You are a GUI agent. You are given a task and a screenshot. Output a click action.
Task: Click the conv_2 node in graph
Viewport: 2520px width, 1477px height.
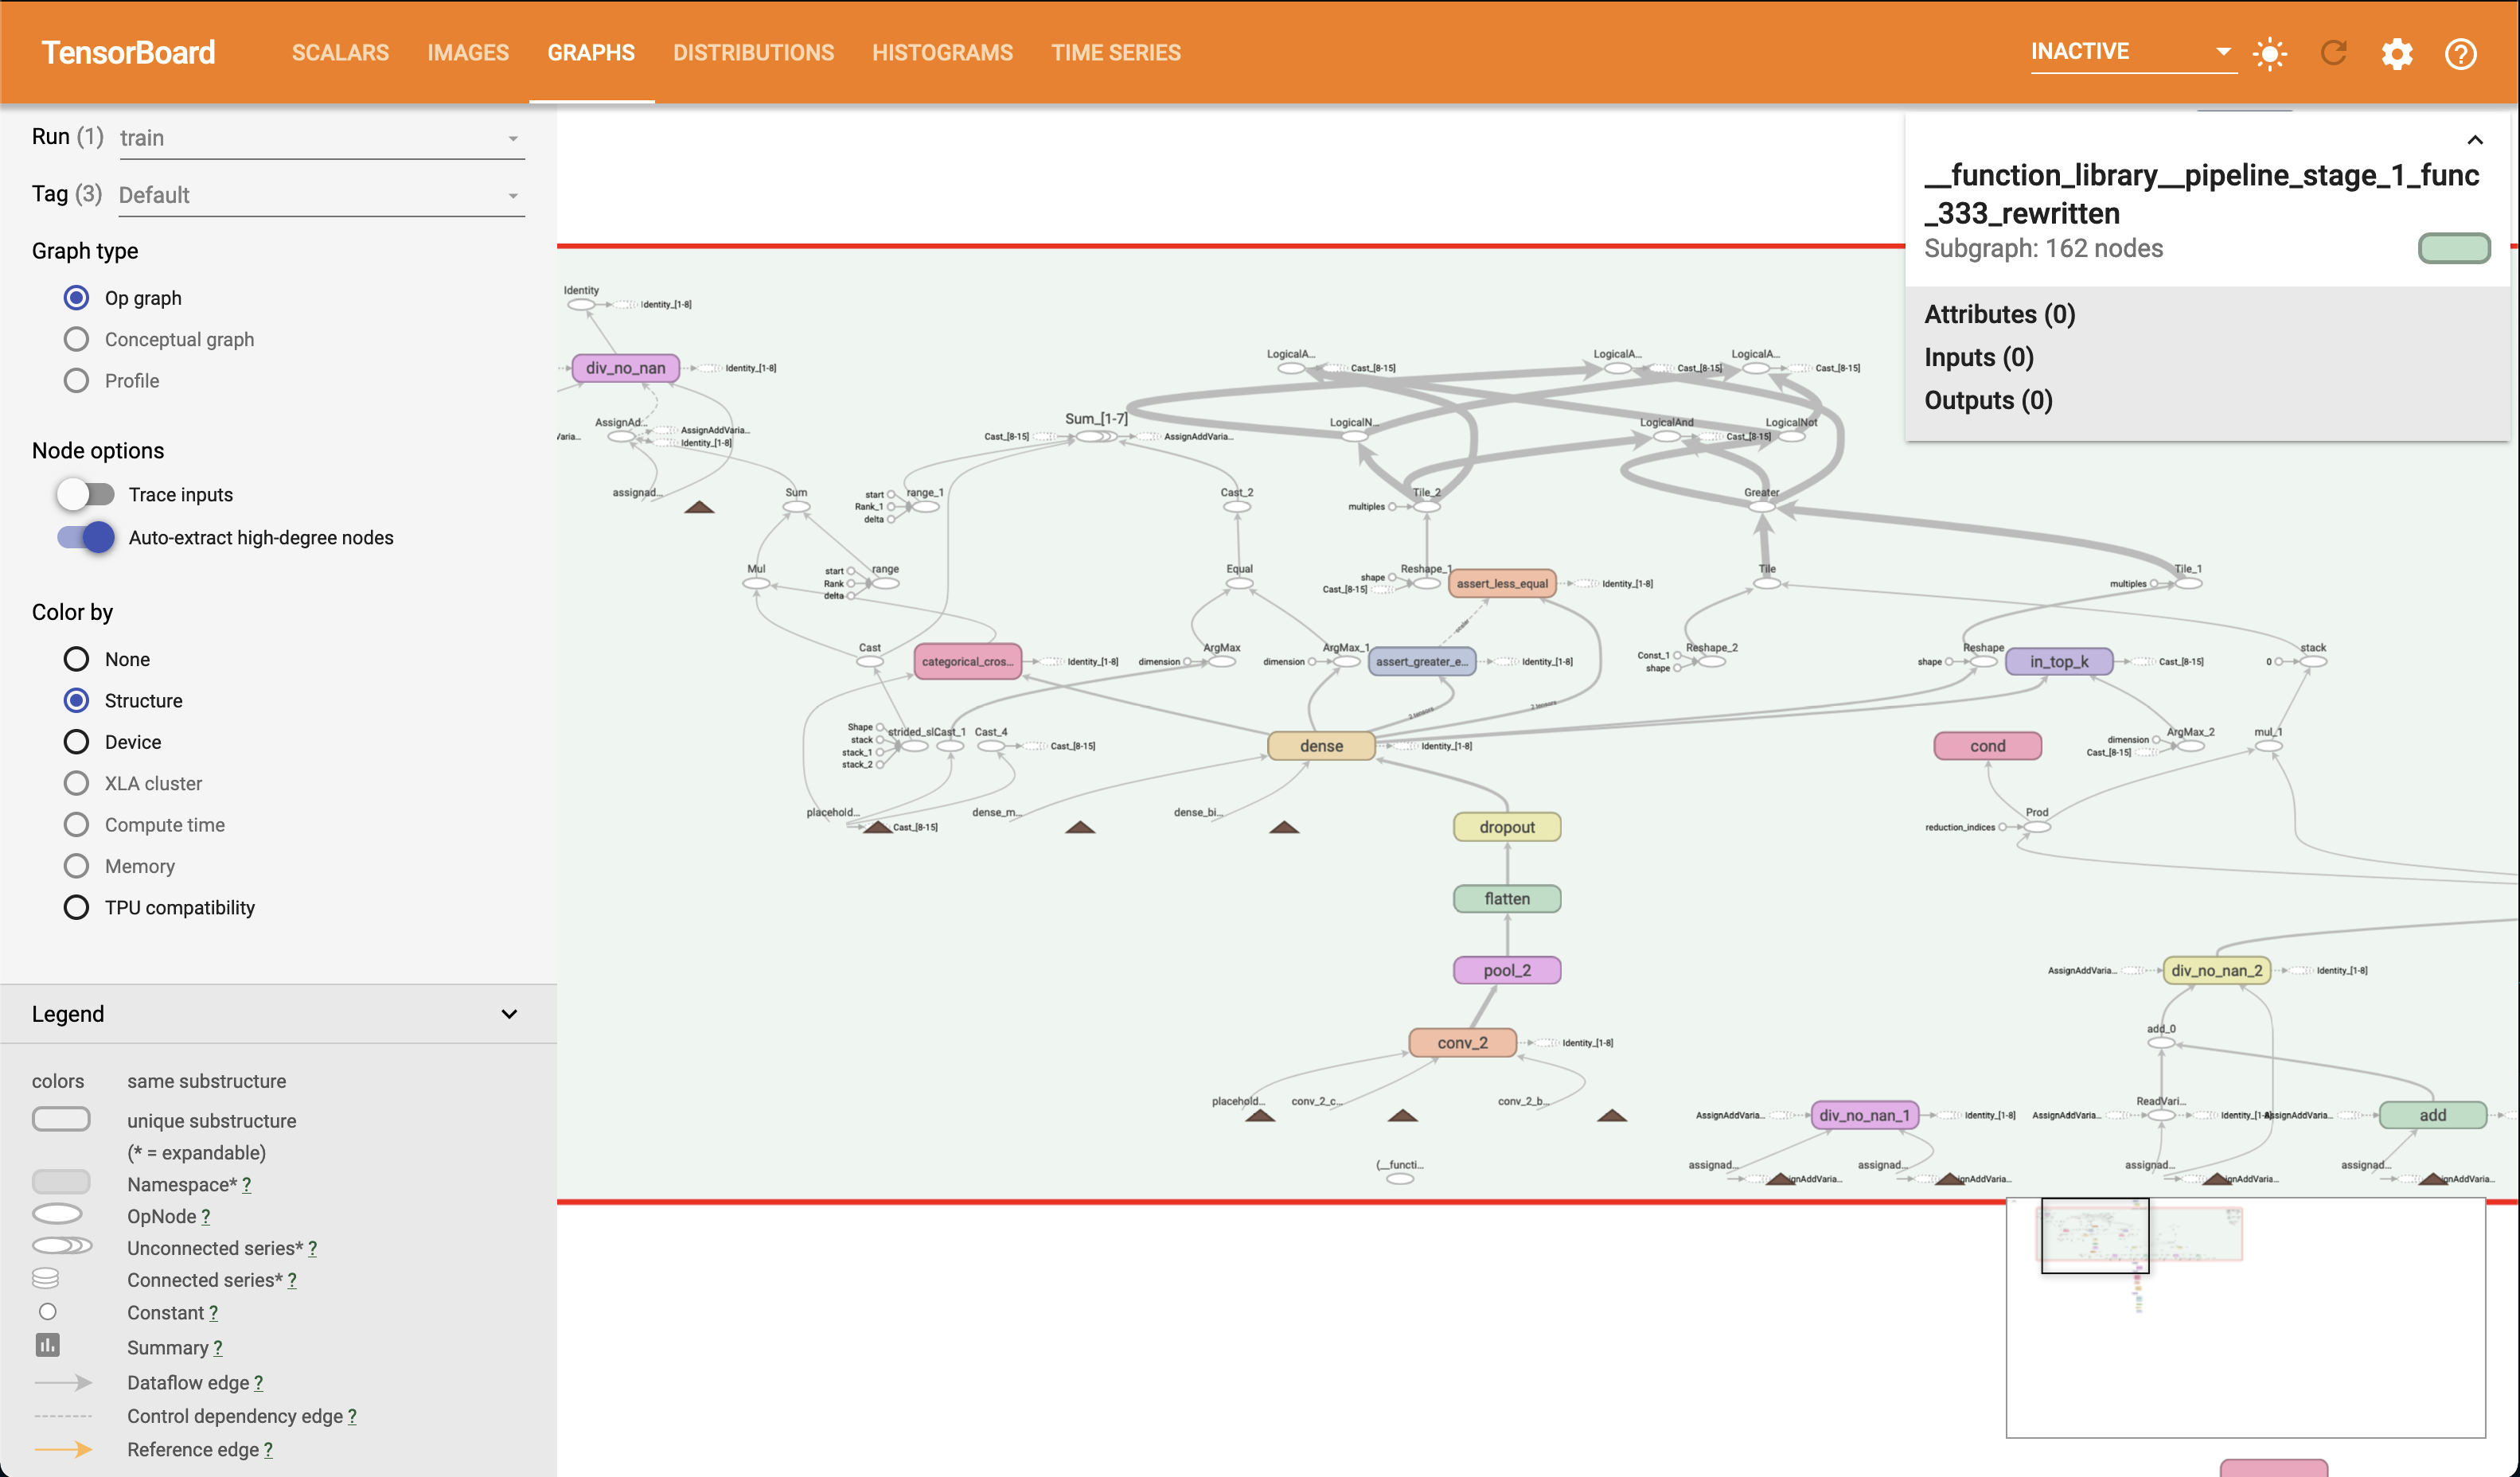[1462, 1043]
